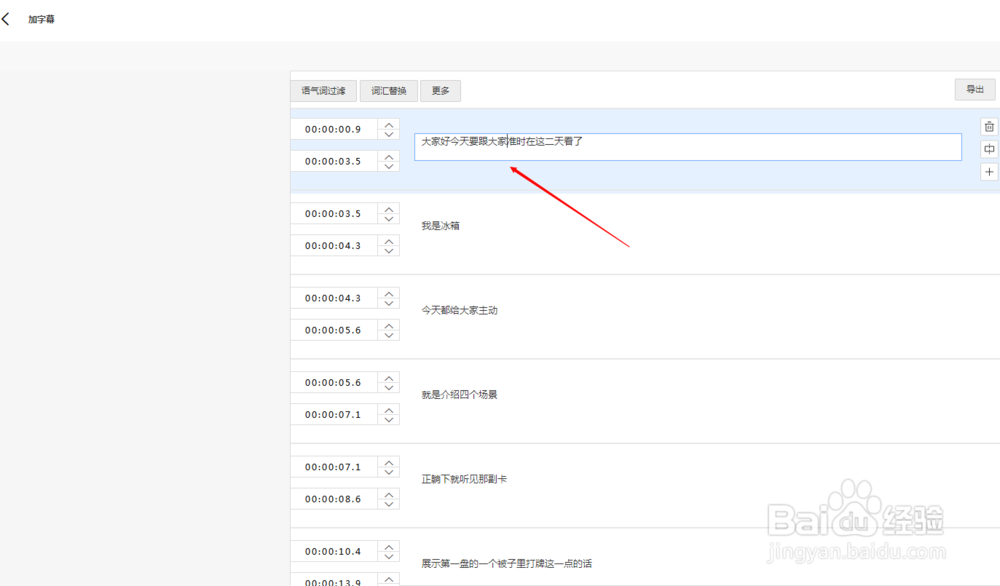Decrease end time 00:00:03.5 with its down arrow
Viewport: 1000px width, 586px height.
pyautogui.click(x=389, y=165)
